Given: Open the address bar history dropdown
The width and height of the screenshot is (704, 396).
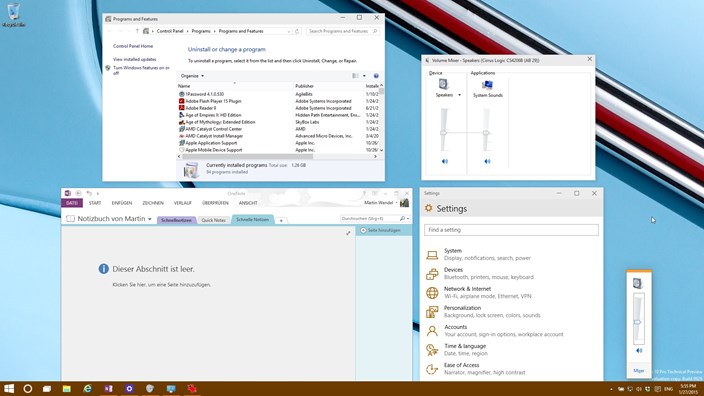Looking at the screenshot, I should click(289, 31).
